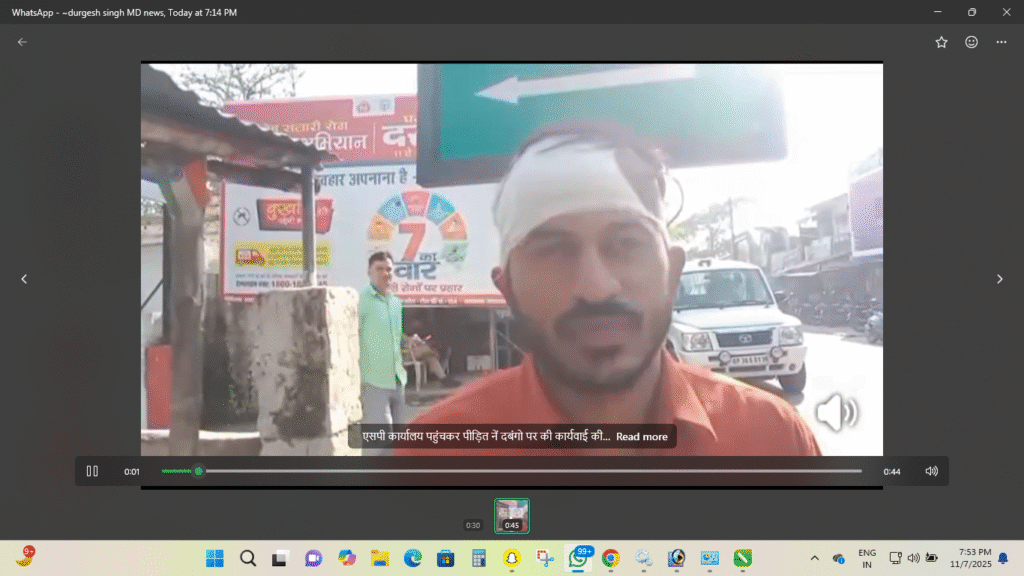Image resolution: width=1024 pixels, height=576 pixels.
Task: Star this media with the star icon
Action: coord(941,42)
